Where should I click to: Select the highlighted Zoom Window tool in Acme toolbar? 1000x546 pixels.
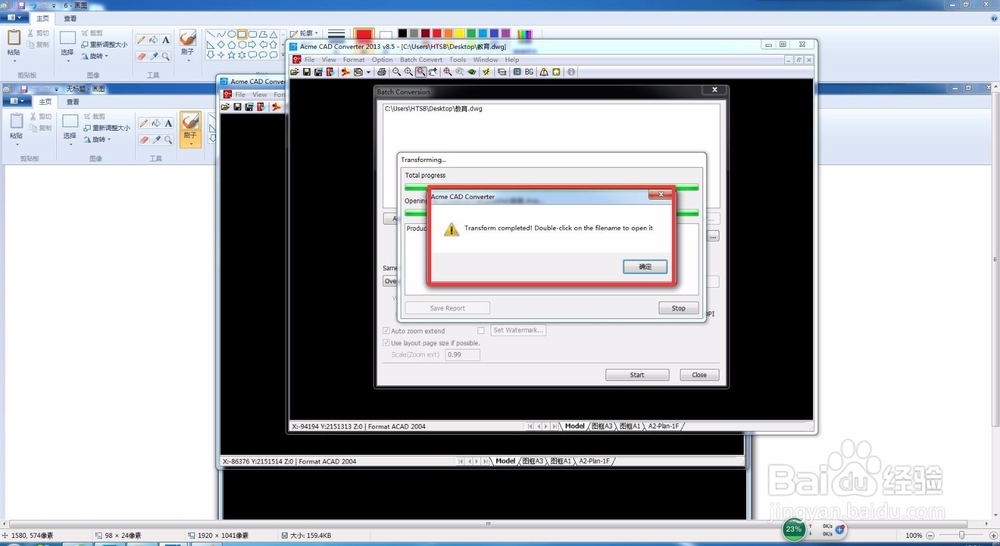point(420,72)
